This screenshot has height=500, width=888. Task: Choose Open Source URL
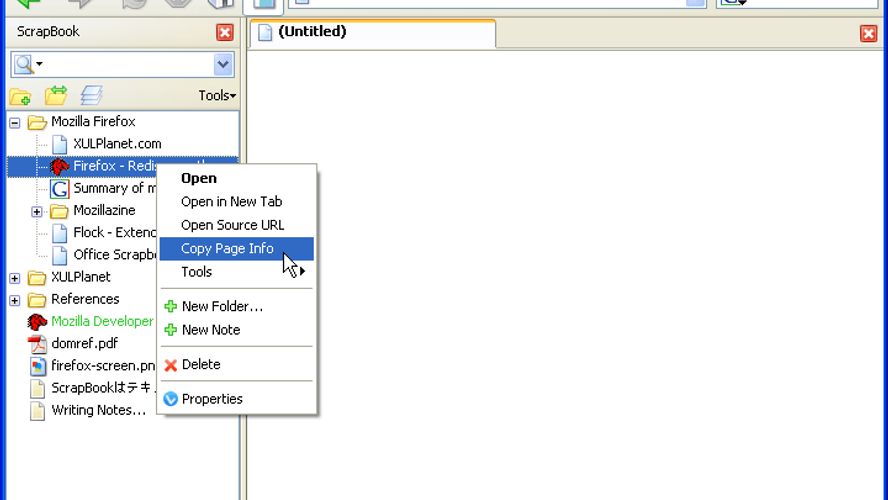tap(237, 225)
